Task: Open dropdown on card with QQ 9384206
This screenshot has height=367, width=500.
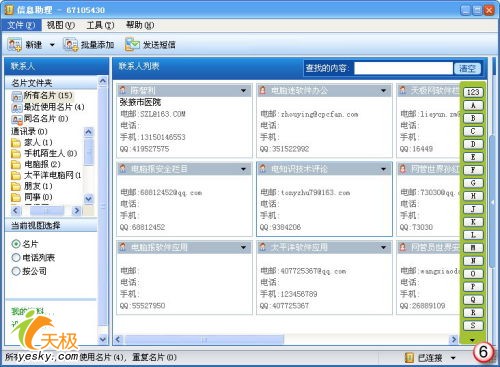Action: (x=384, y=169)
